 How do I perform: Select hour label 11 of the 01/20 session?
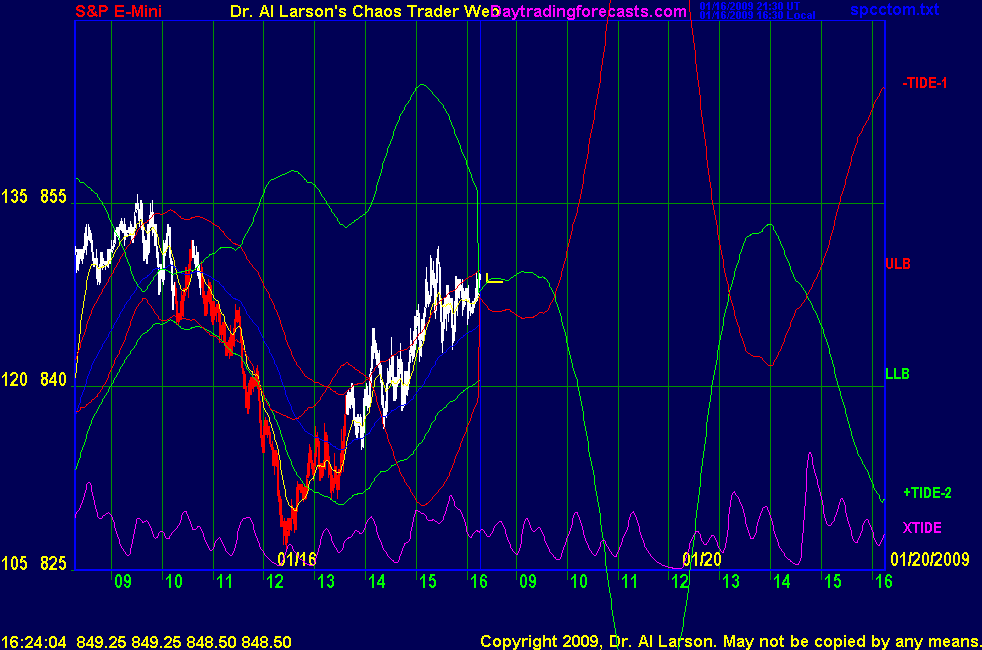tap(629, 582)
